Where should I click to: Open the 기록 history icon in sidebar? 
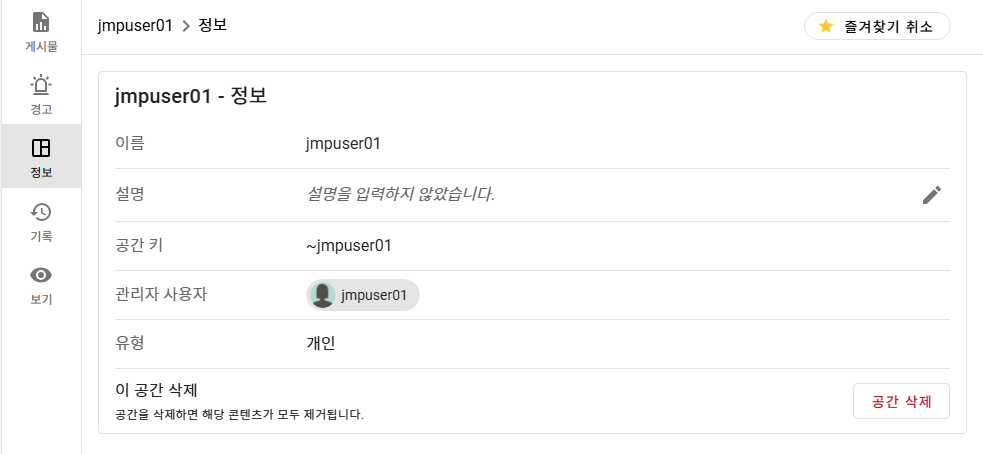[41, 212]
